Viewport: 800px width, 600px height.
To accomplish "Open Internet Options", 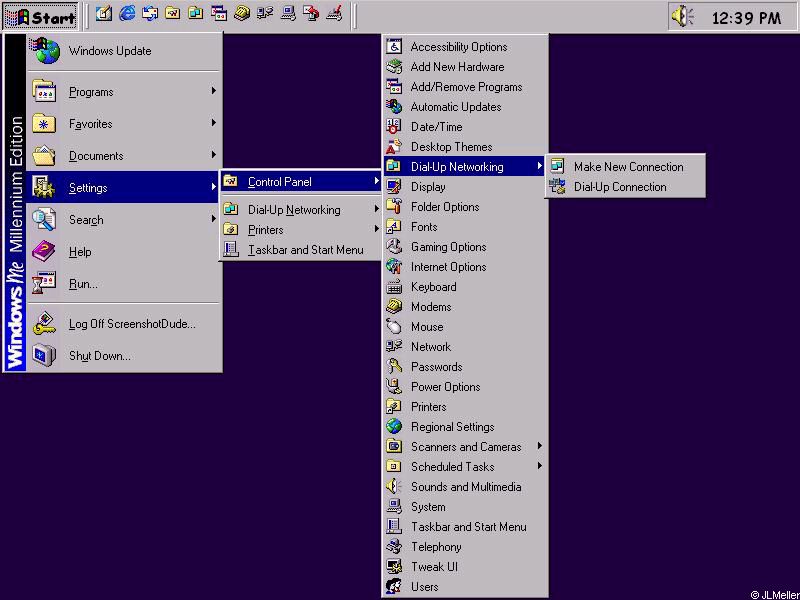I will pyautogui.click(x=465, y=267).
